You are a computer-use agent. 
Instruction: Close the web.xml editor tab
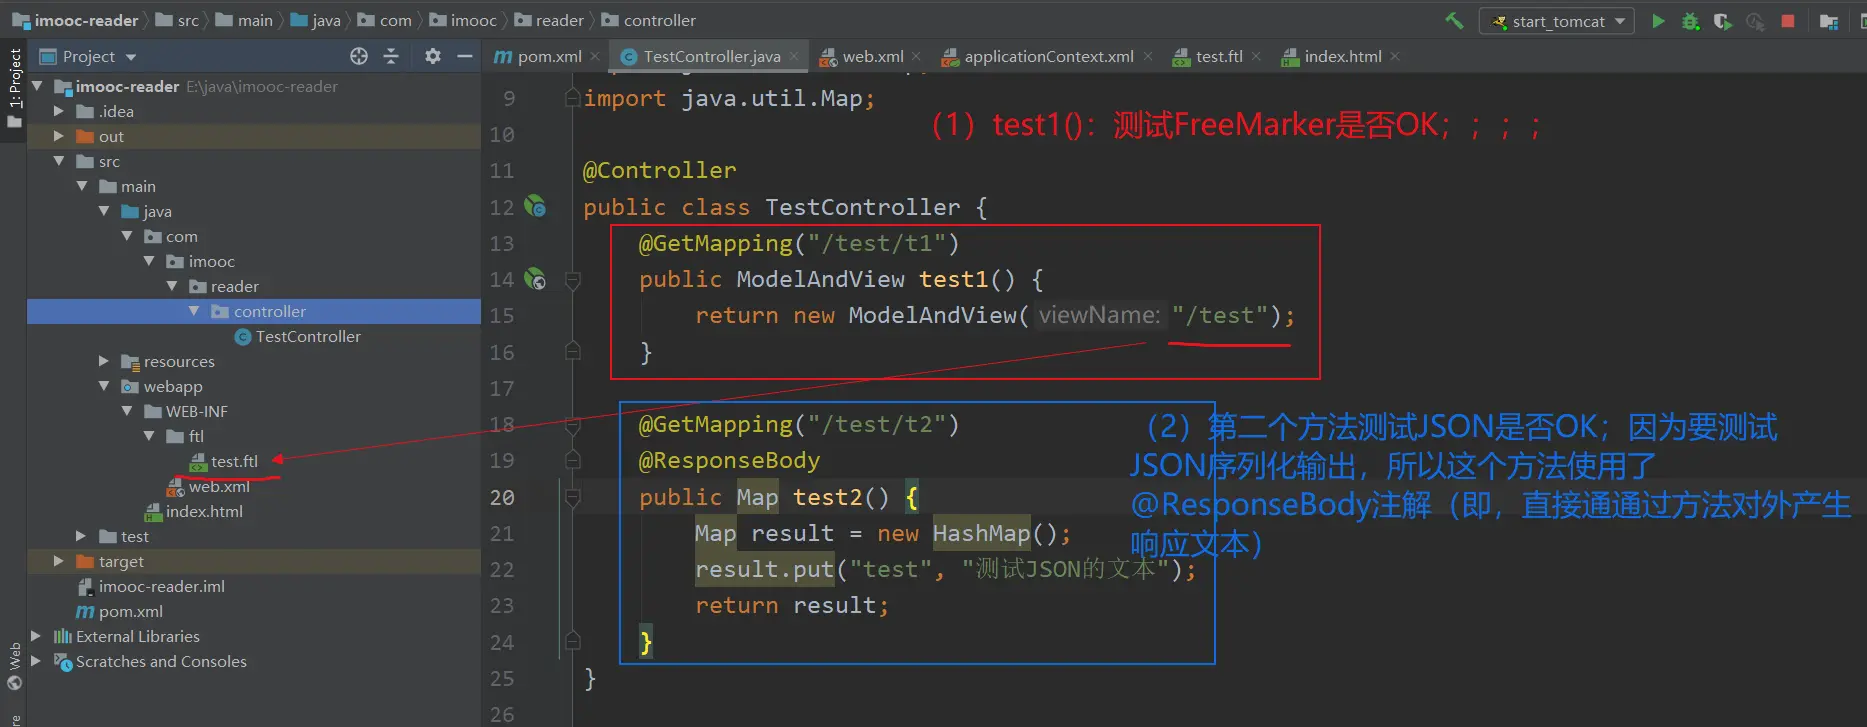pyautogui.click(x=917, y=57)
